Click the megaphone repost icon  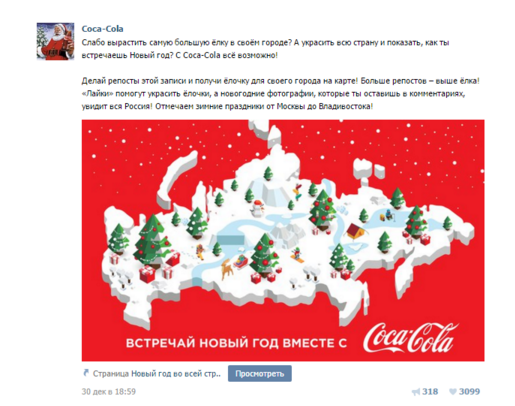point(416,392)
